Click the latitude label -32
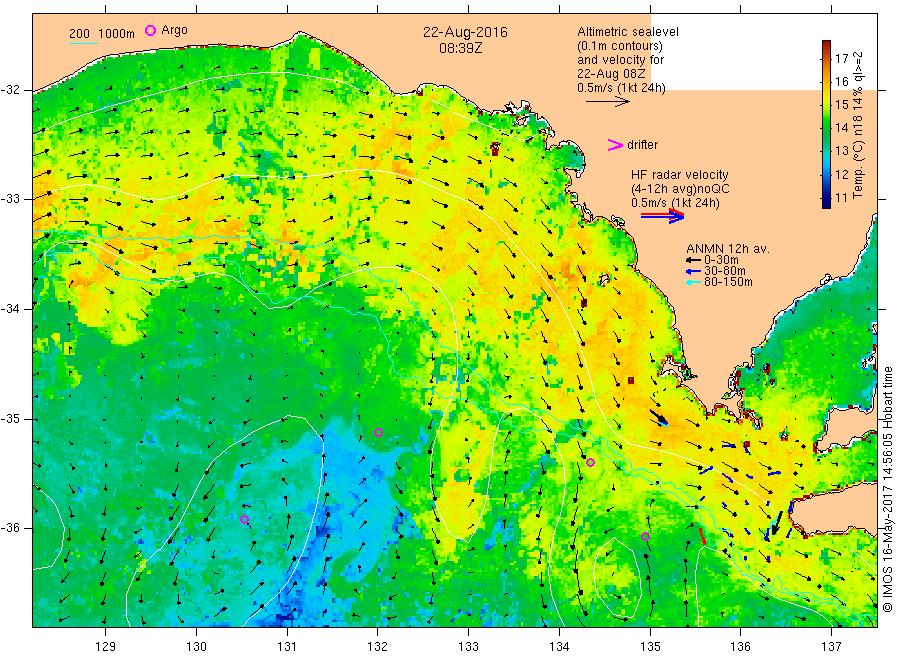900x660 pixels. pos(10,90)
